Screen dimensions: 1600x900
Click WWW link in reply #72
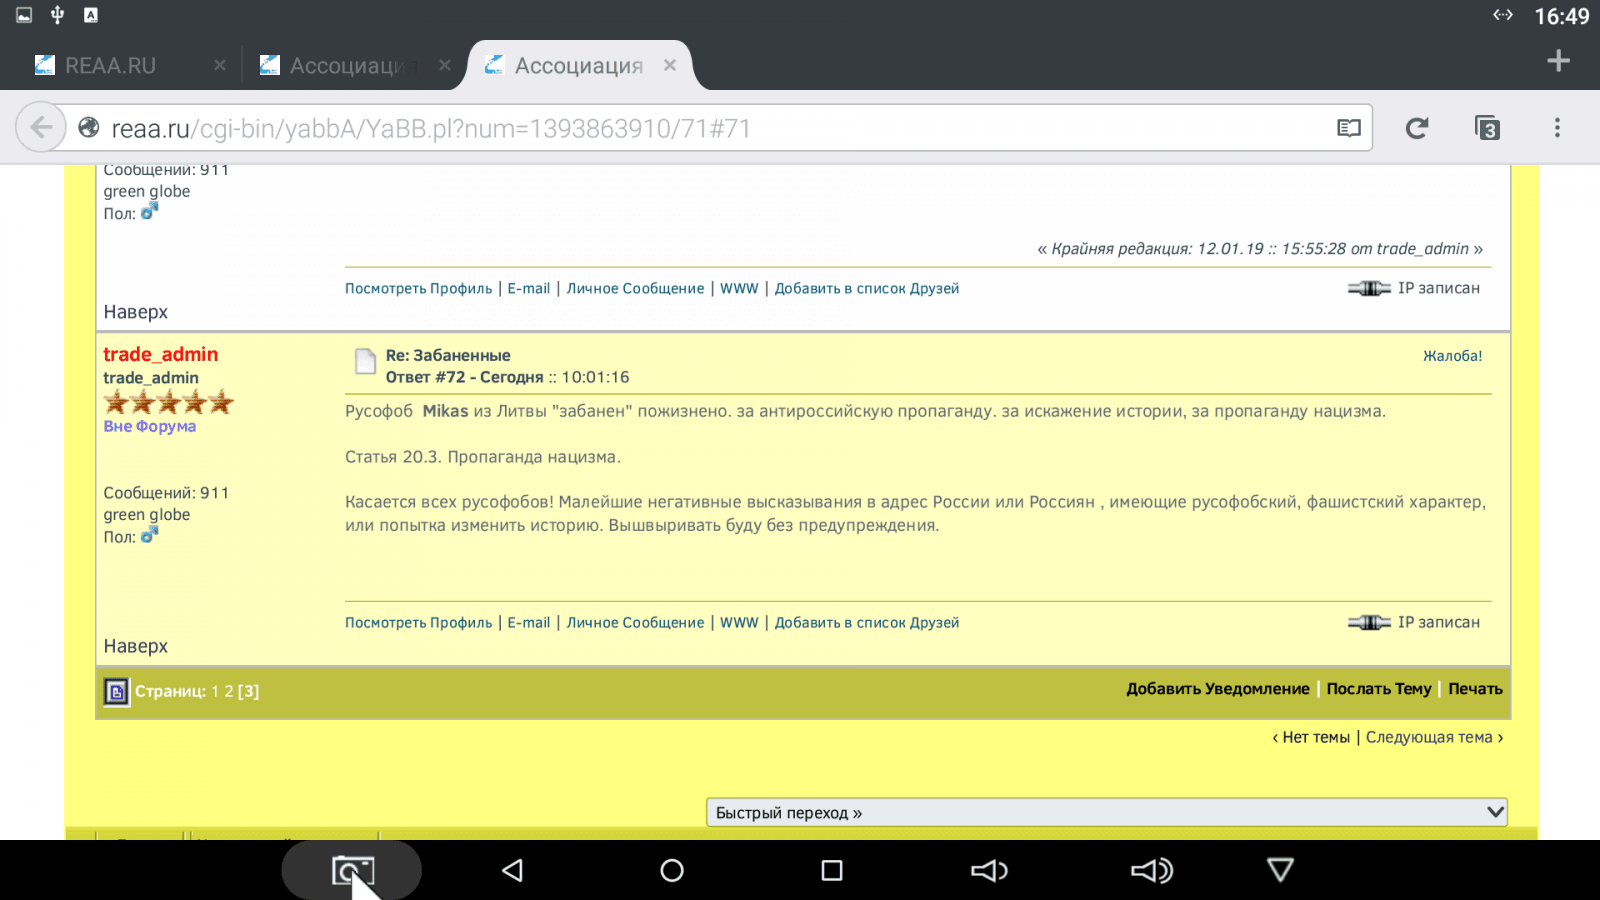tap(739, 622)
